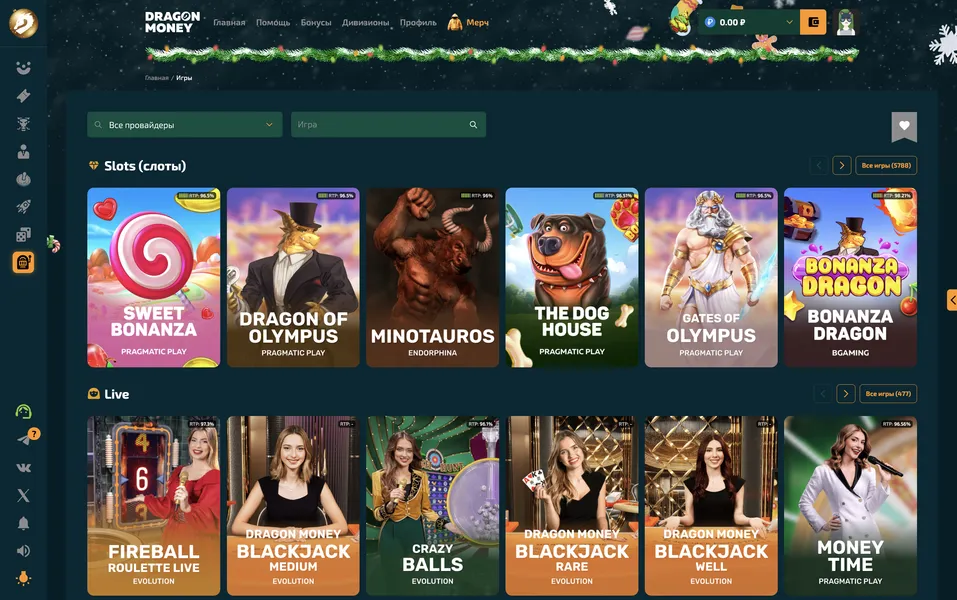
Task: Open the "Мерч" link in top navigation
Action: point(476,20)
